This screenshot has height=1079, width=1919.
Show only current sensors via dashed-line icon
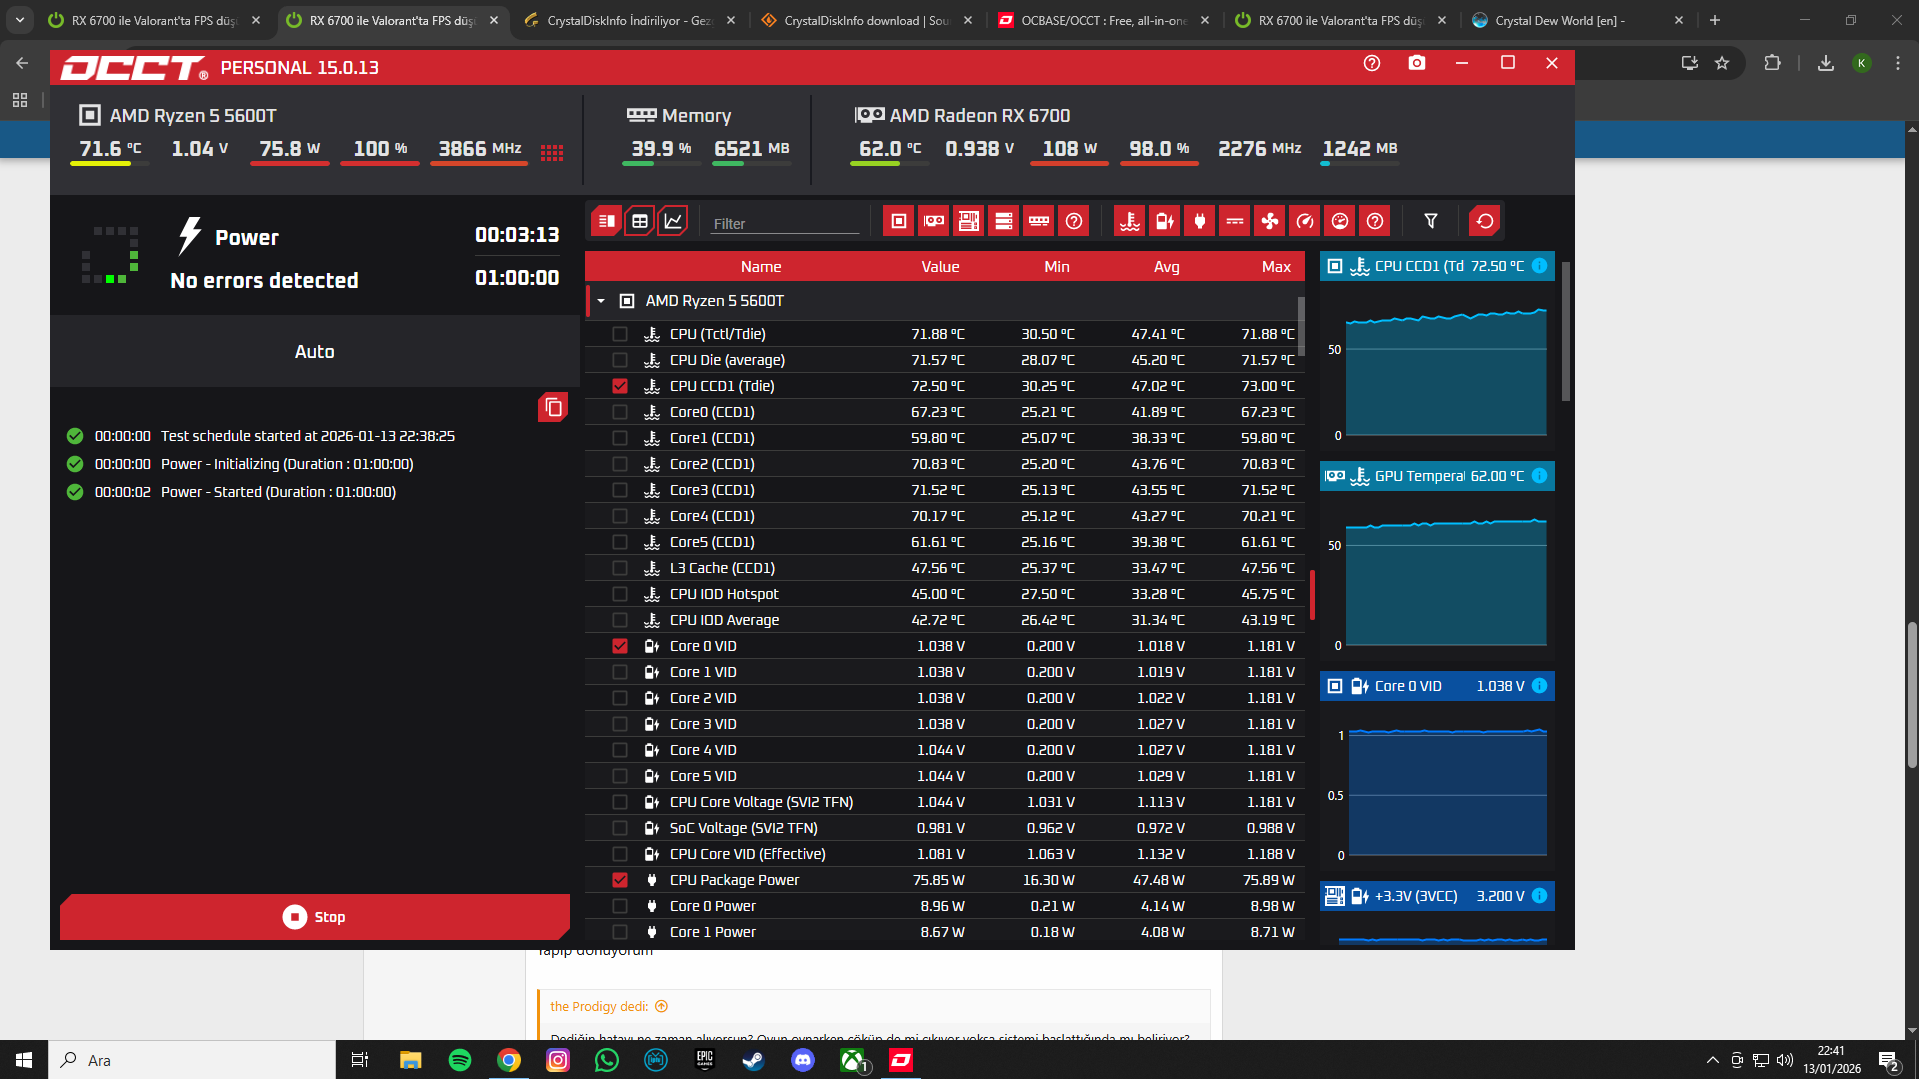tap(1235, 221)
